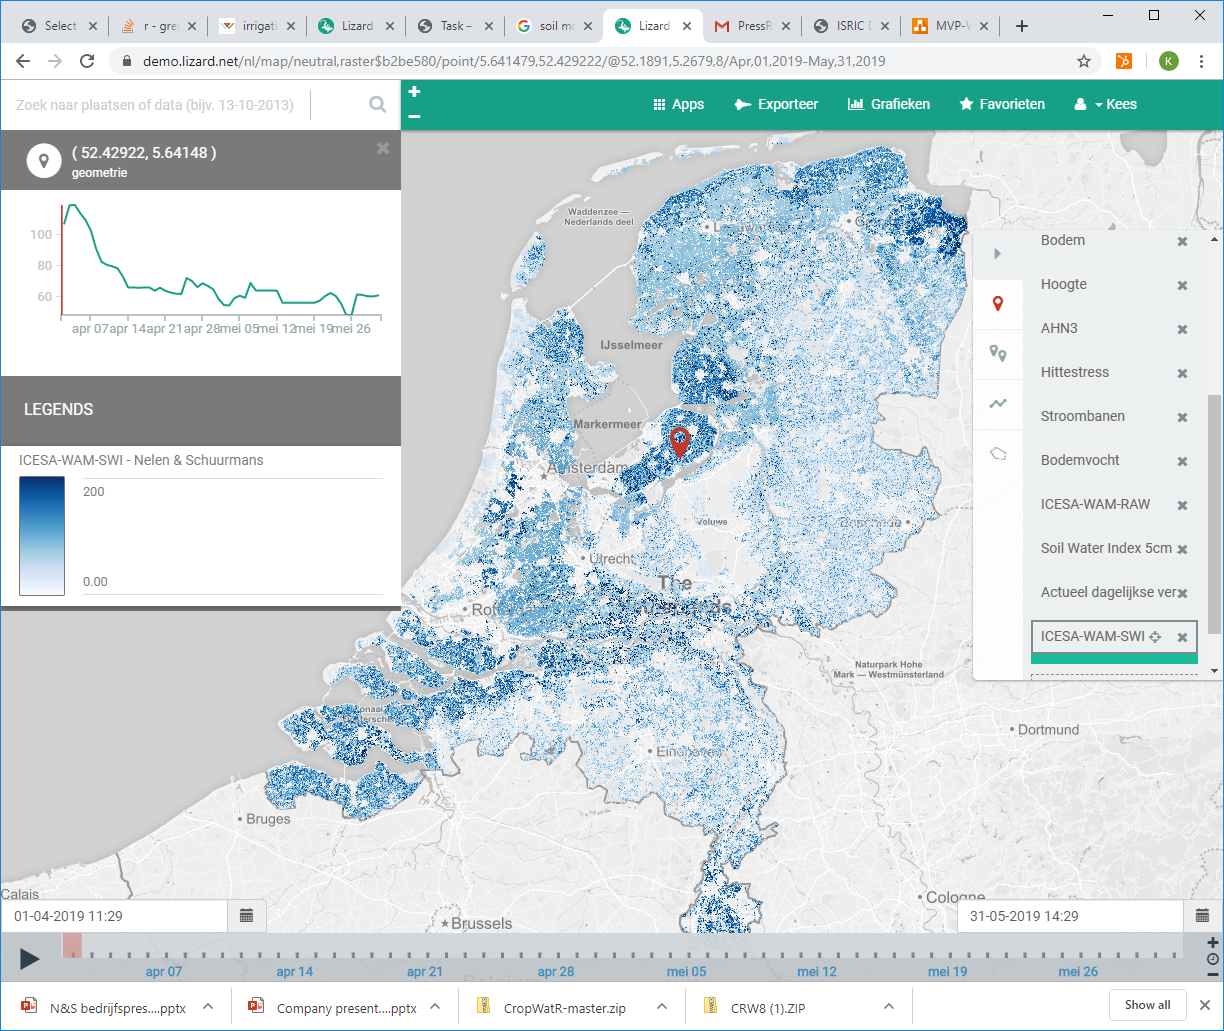Open the calendar for the start date
Screen dimensions: 1224x1031
pyautogui.click(x=246, y=915)
